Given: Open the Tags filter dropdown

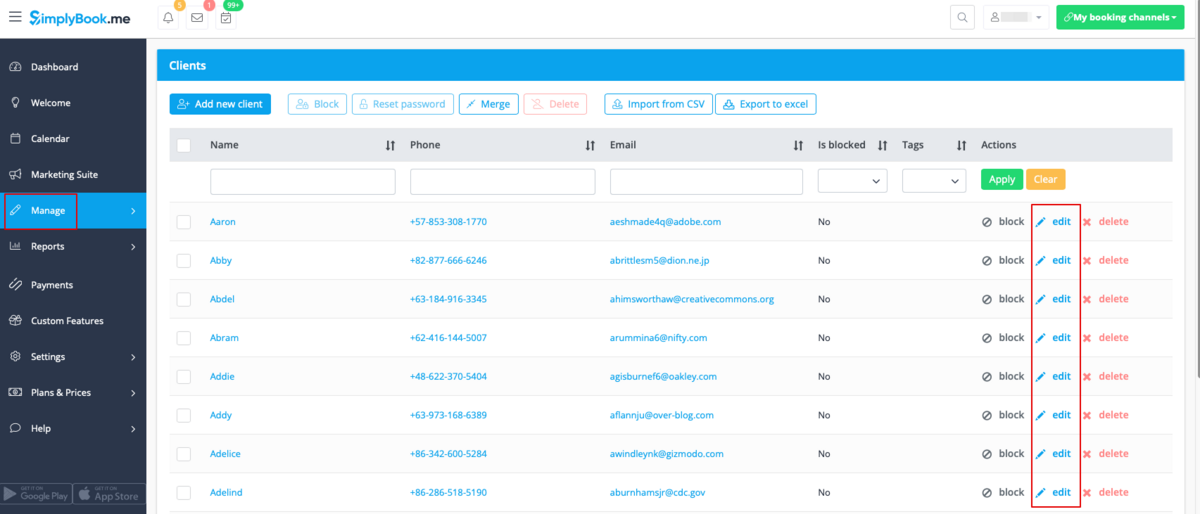Looking at the screenshot, I should pos(934,180).
